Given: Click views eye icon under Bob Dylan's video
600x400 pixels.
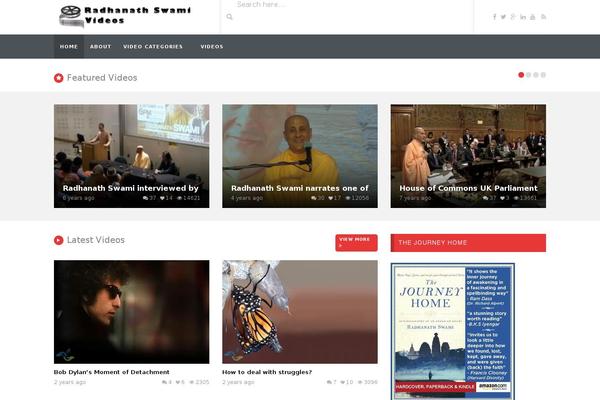Looking at the screenshot, I should coord(192,382).
